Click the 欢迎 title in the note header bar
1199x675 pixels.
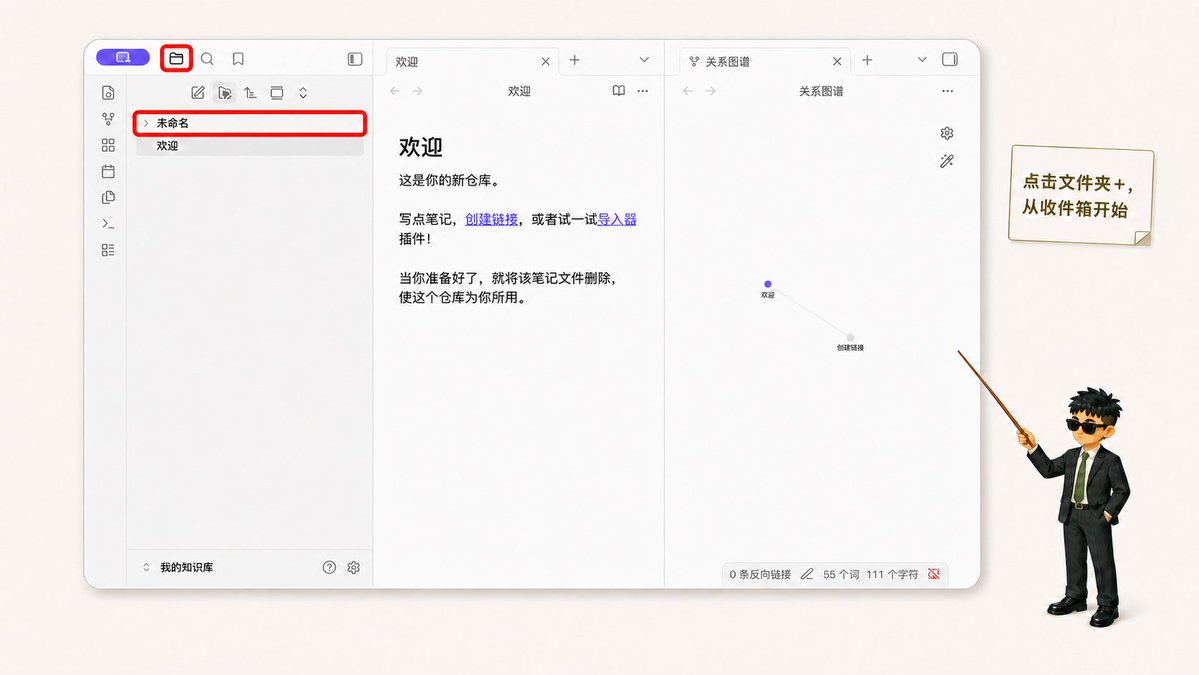519,91
